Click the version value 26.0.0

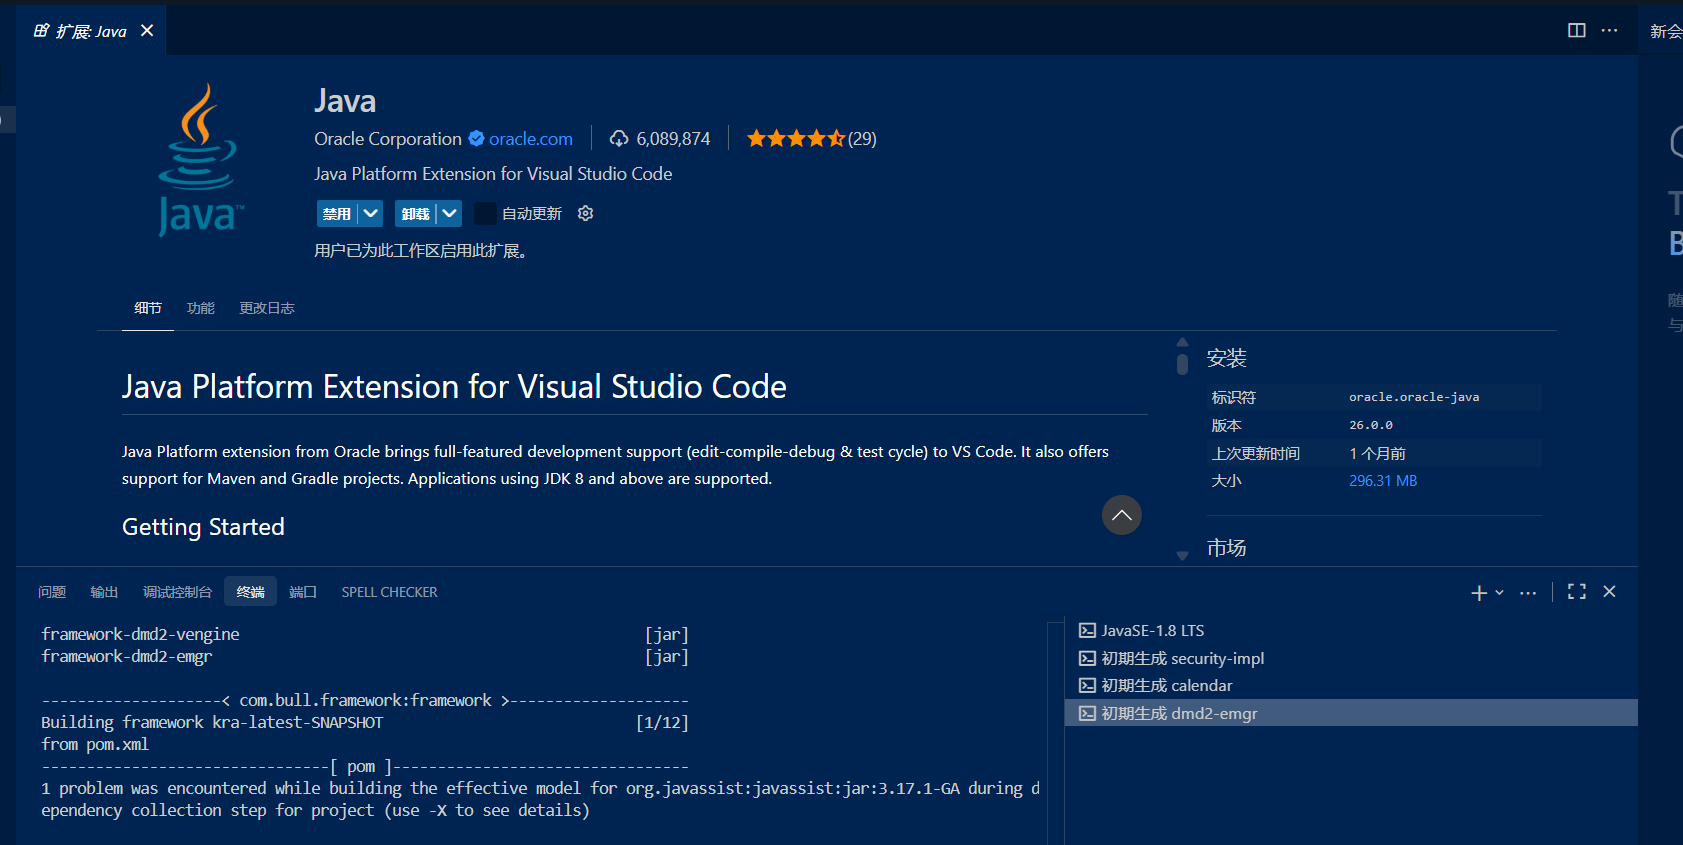pyautogui.click(x=1371, y=425)
